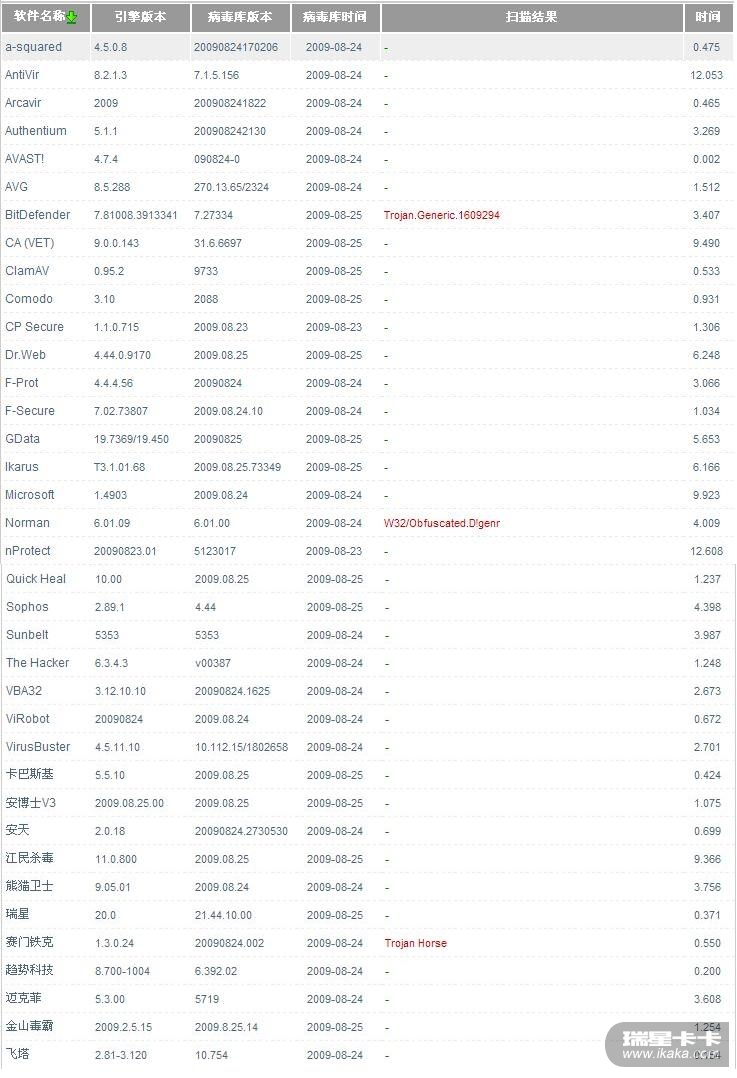Select the Quick Heal entry
This screenshot has width=737, height=1078.
(x=36, y=579)
